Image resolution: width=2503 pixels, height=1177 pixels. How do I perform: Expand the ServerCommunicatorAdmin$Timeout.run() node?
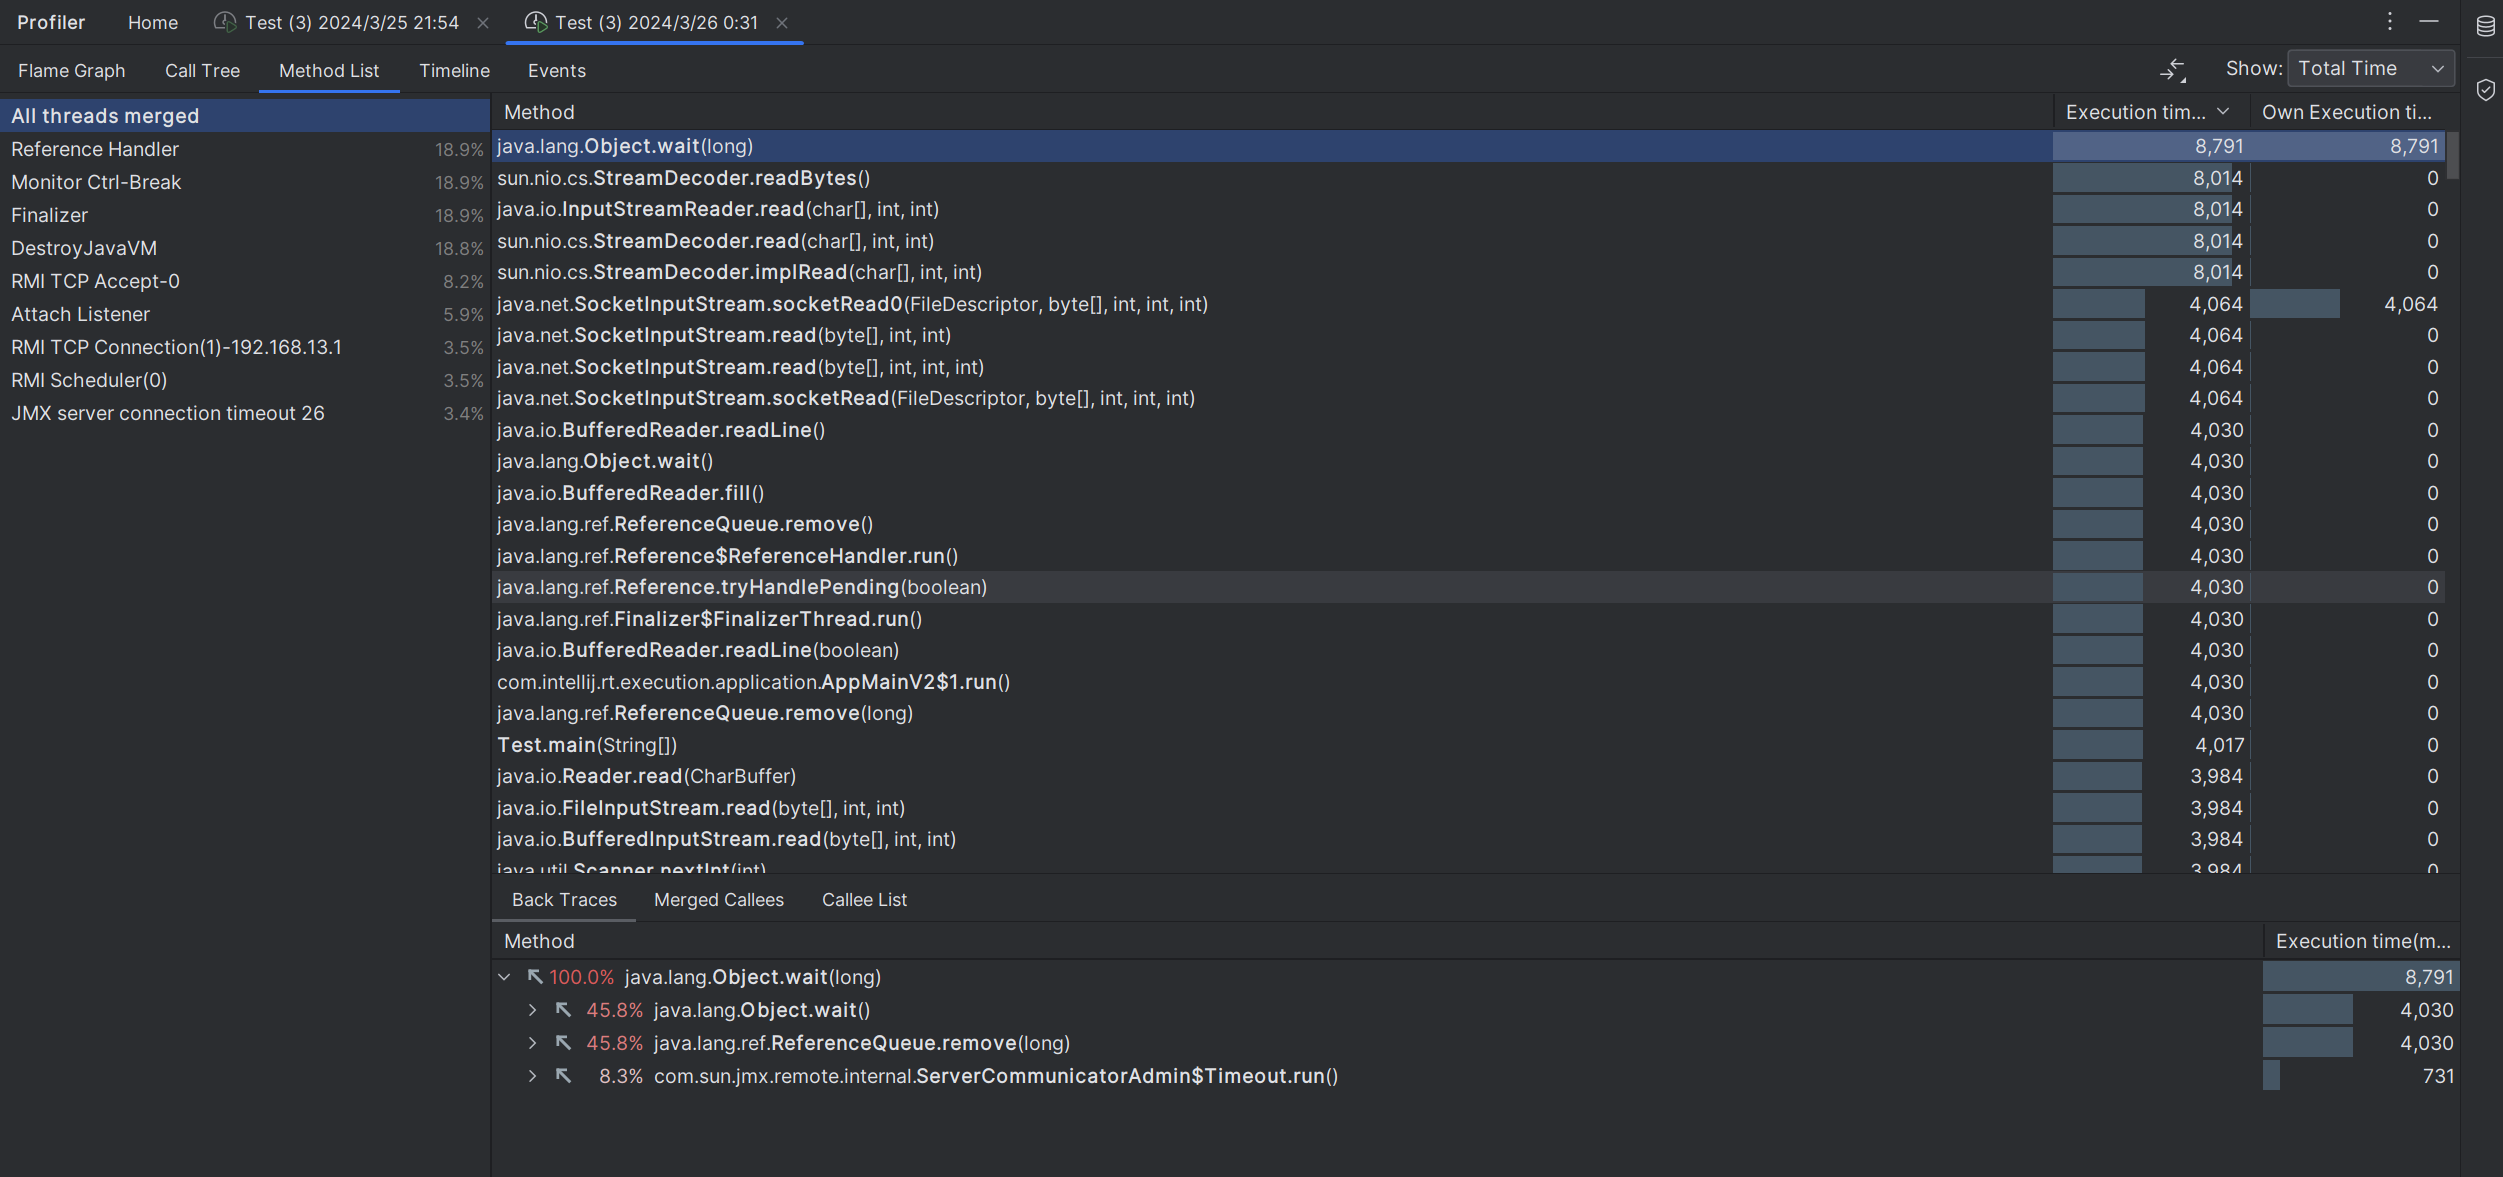[532, 1076]
